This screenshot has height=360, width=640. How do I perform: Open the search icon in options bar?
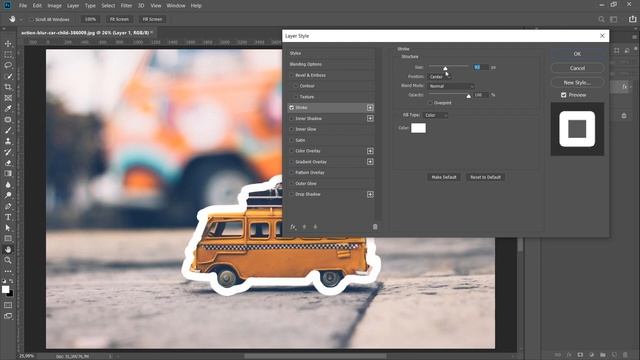pyautogui.click(x=601, y=19)
